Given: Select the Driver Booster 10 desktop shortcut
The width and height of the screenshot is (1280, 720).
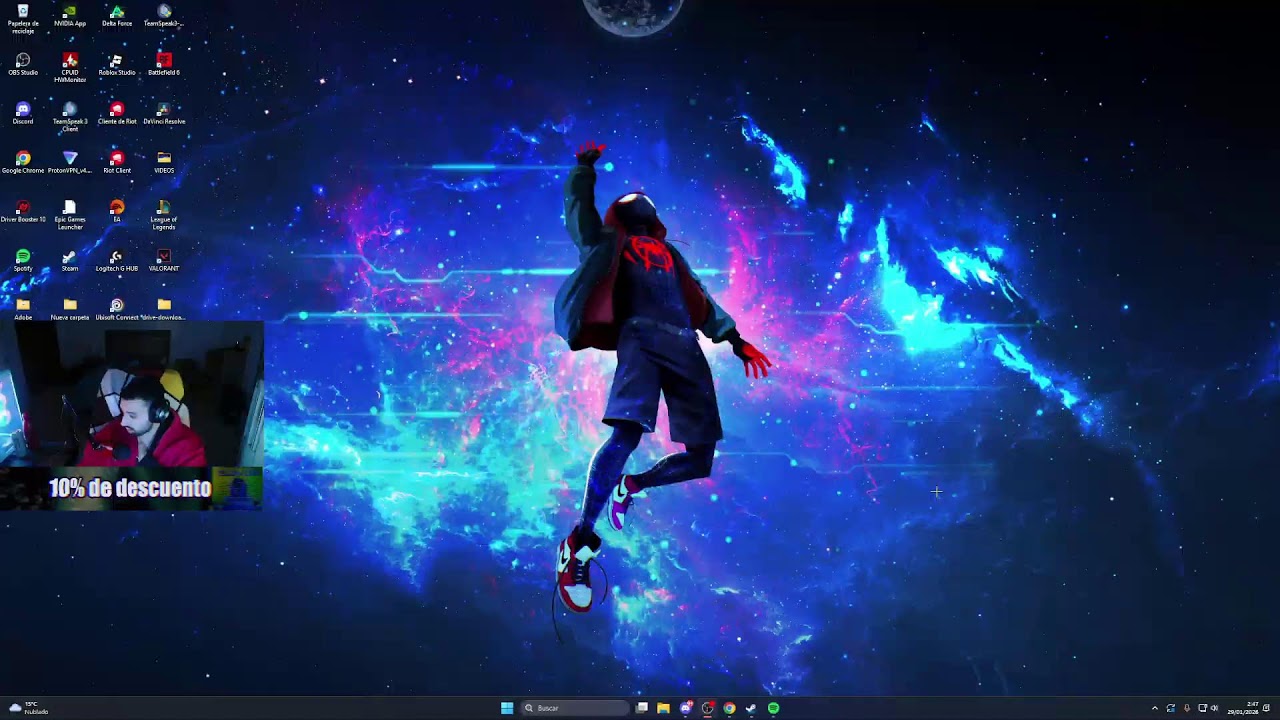Looking at the screenshot, I should coord(23,212).
